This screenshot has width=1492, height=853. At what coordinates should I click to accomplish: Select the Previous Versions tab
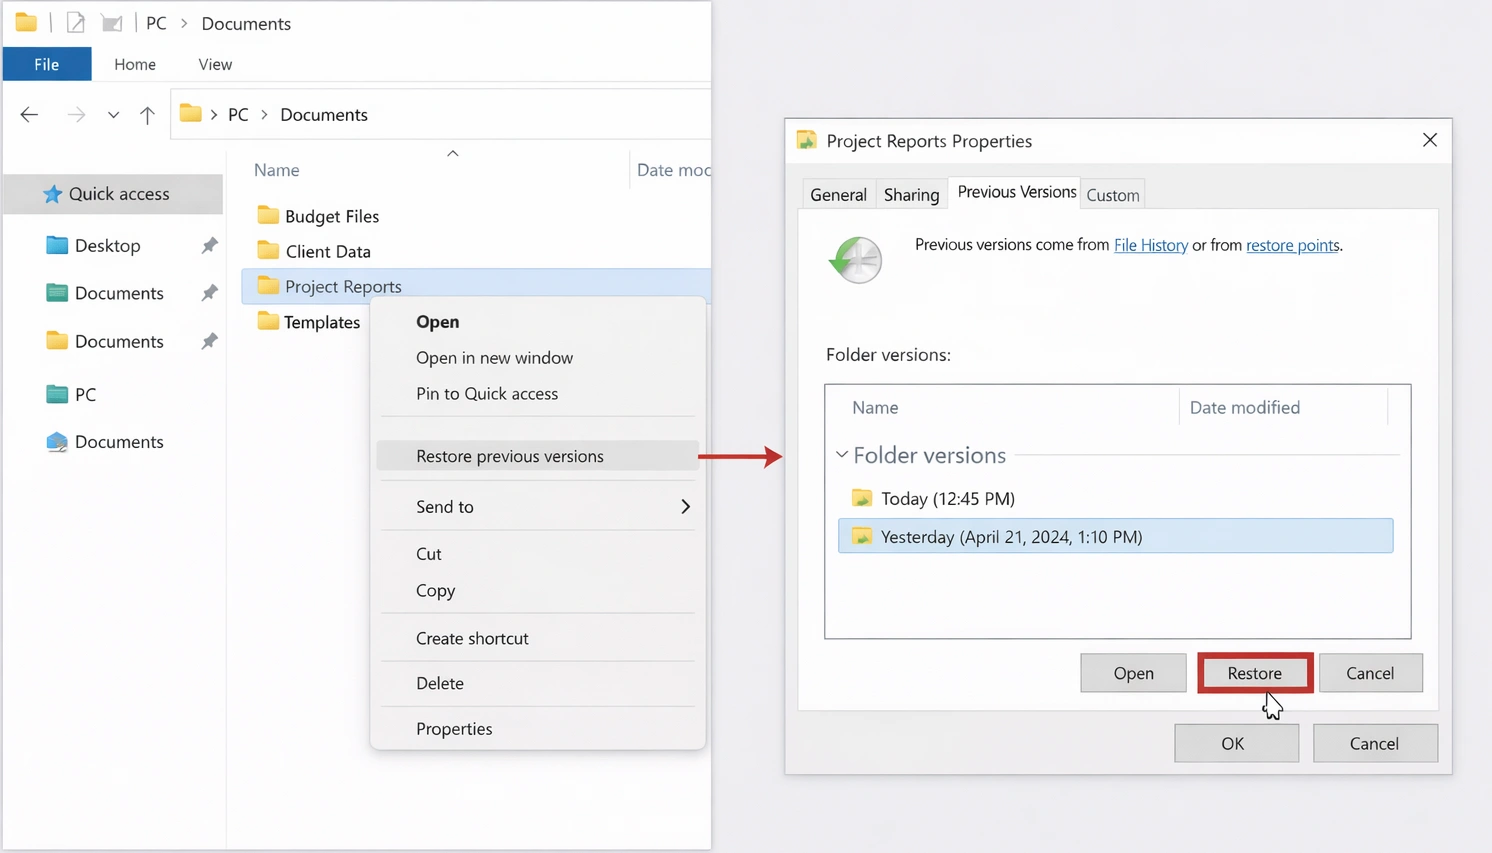[x=1017, y=192]
